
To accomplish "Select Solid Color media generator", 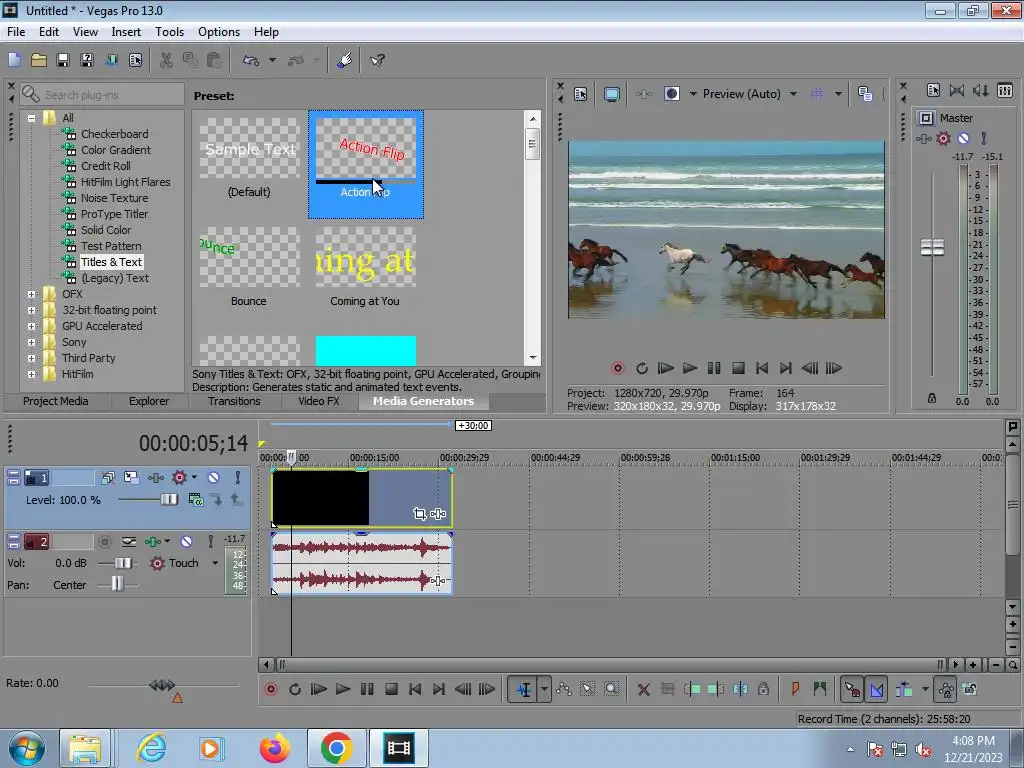I will pyautogui.click(x=106, y=230).
